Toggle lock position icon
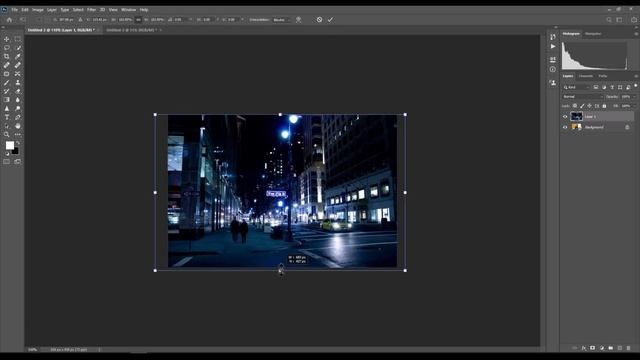Viewport: 640px width, 360px height. point(589,106)
